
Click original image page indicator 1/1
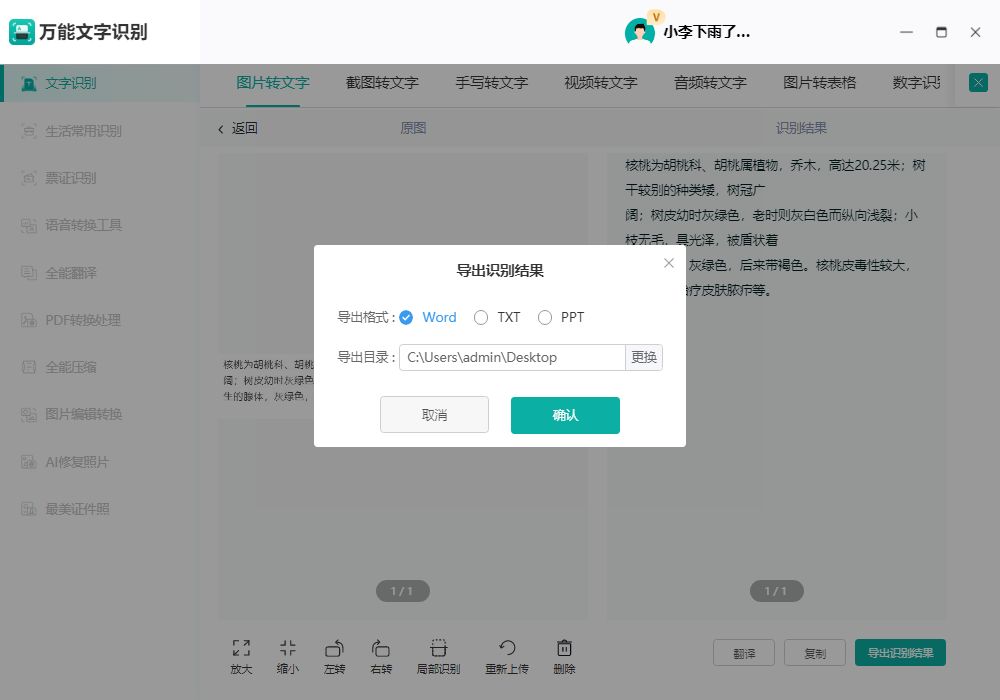(402, 591)
